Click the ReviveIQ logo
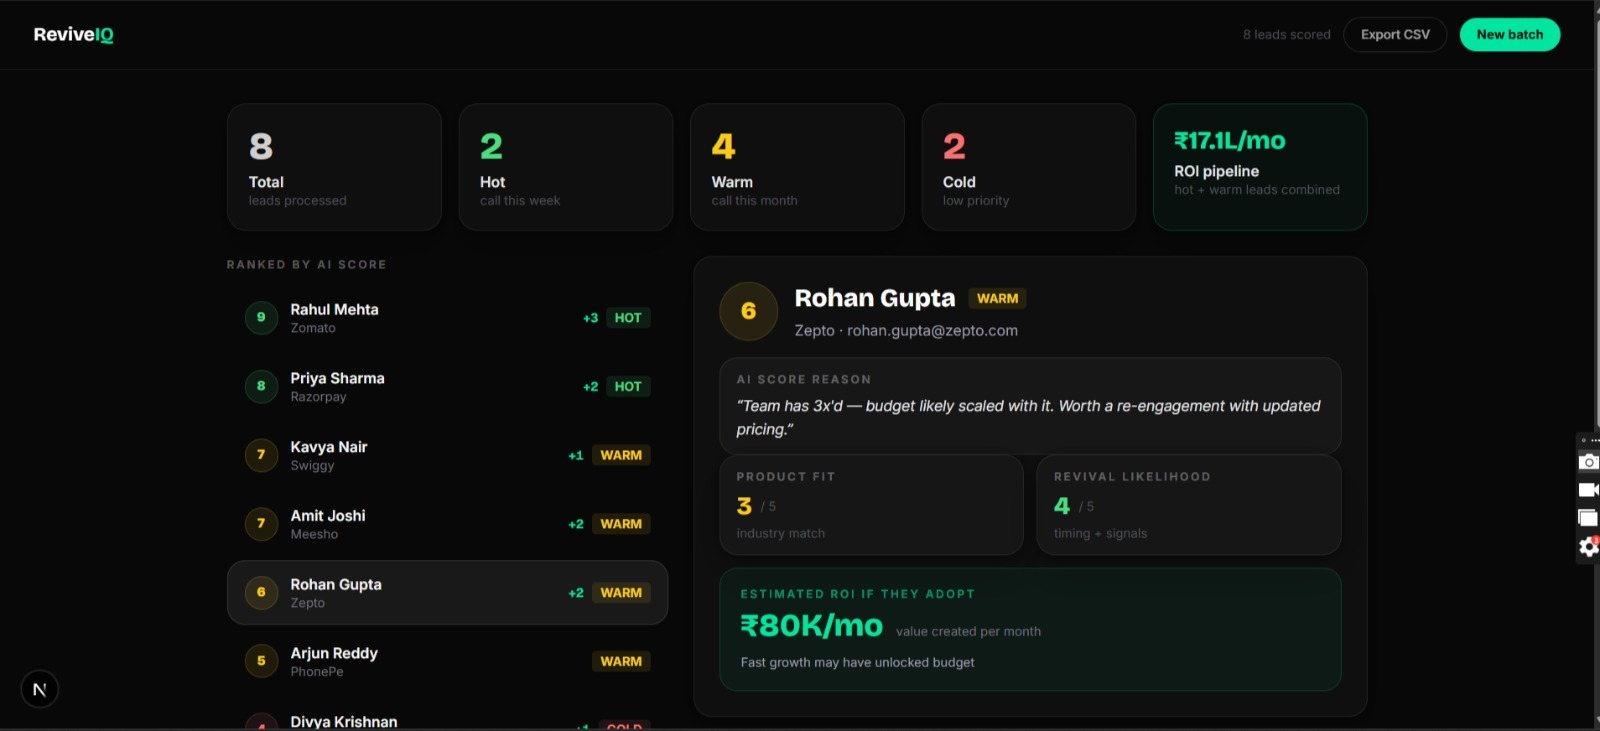 click(x=73, y=35)
